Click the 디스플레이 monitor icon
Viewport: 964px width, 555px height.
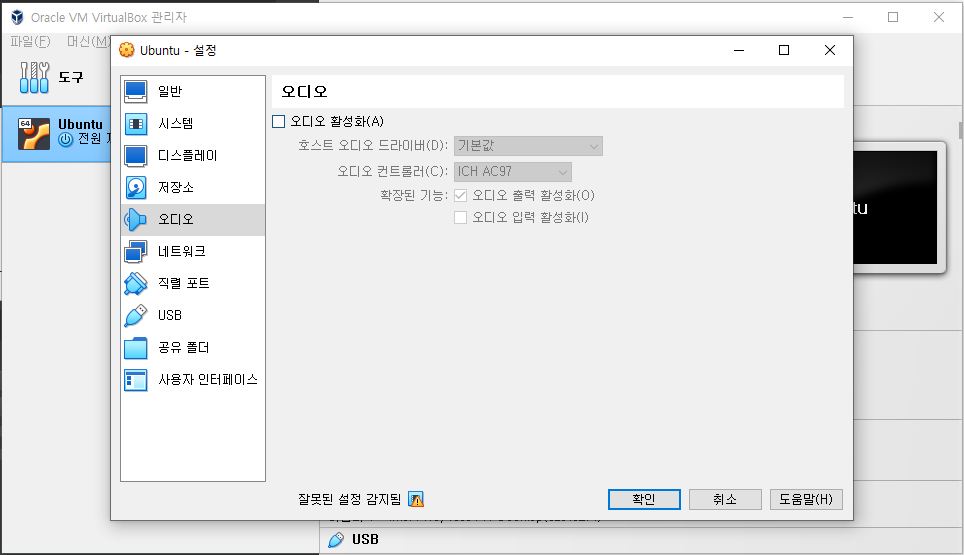tap(135, 155)
